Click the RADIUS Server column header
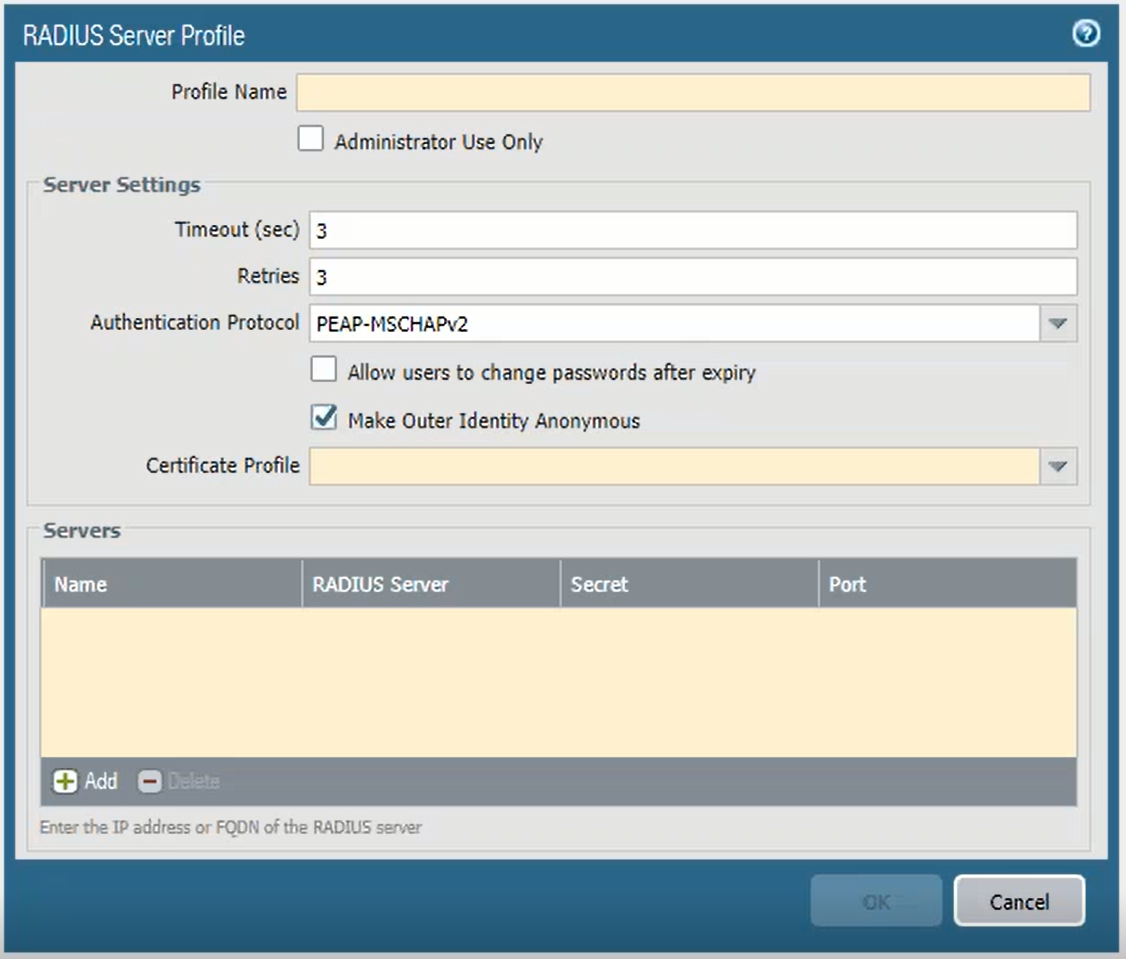The width and height of the screenshot is (1126, 959). click(430, 584)
